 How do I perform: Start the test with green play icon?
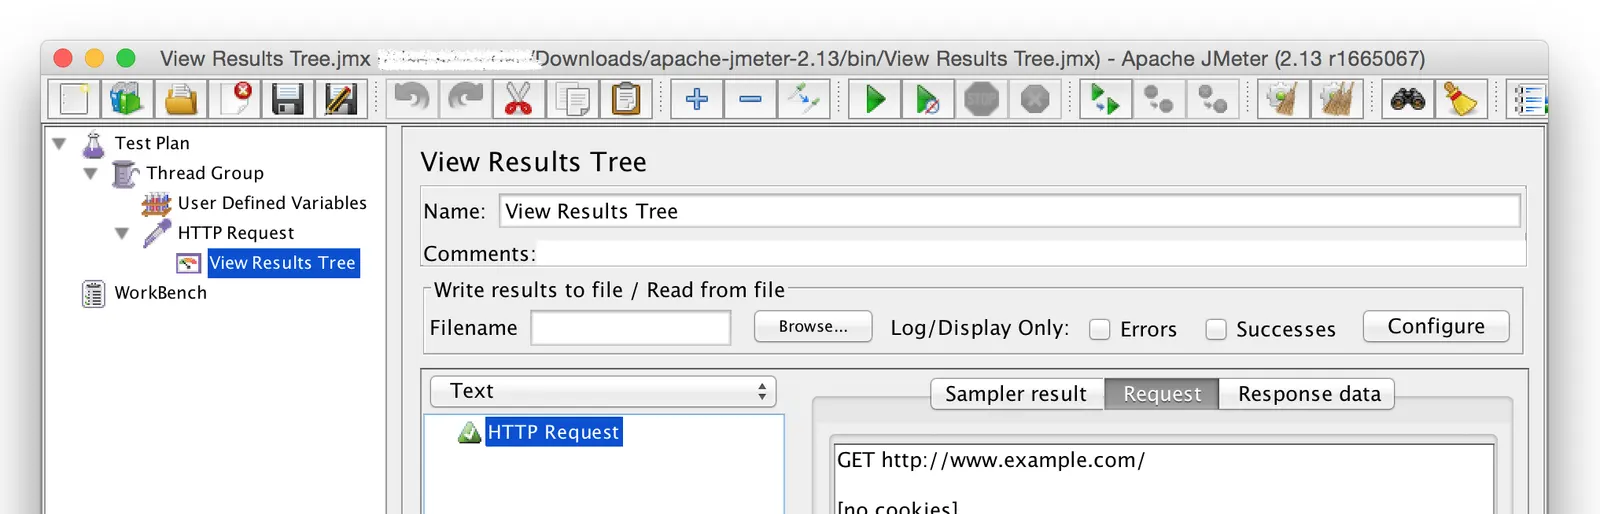point(875,99)
